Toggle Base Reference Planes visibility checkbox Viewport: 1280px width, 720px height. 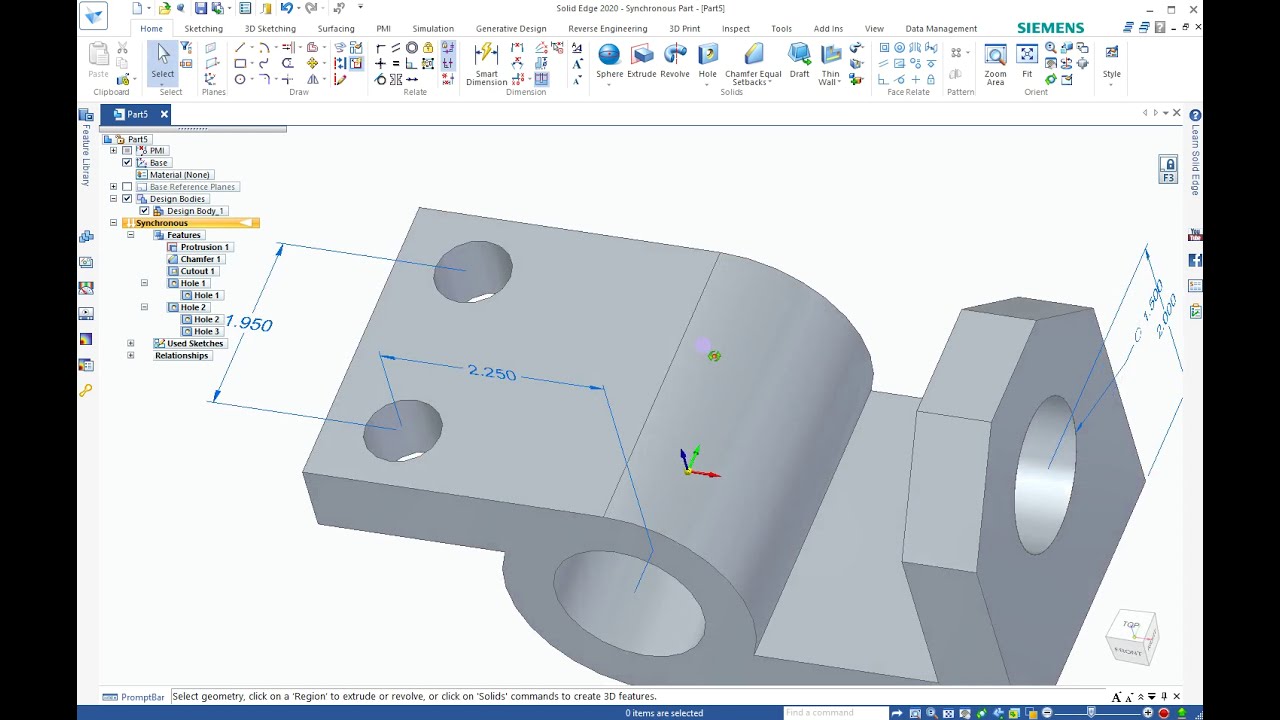[x=127, y=187]
